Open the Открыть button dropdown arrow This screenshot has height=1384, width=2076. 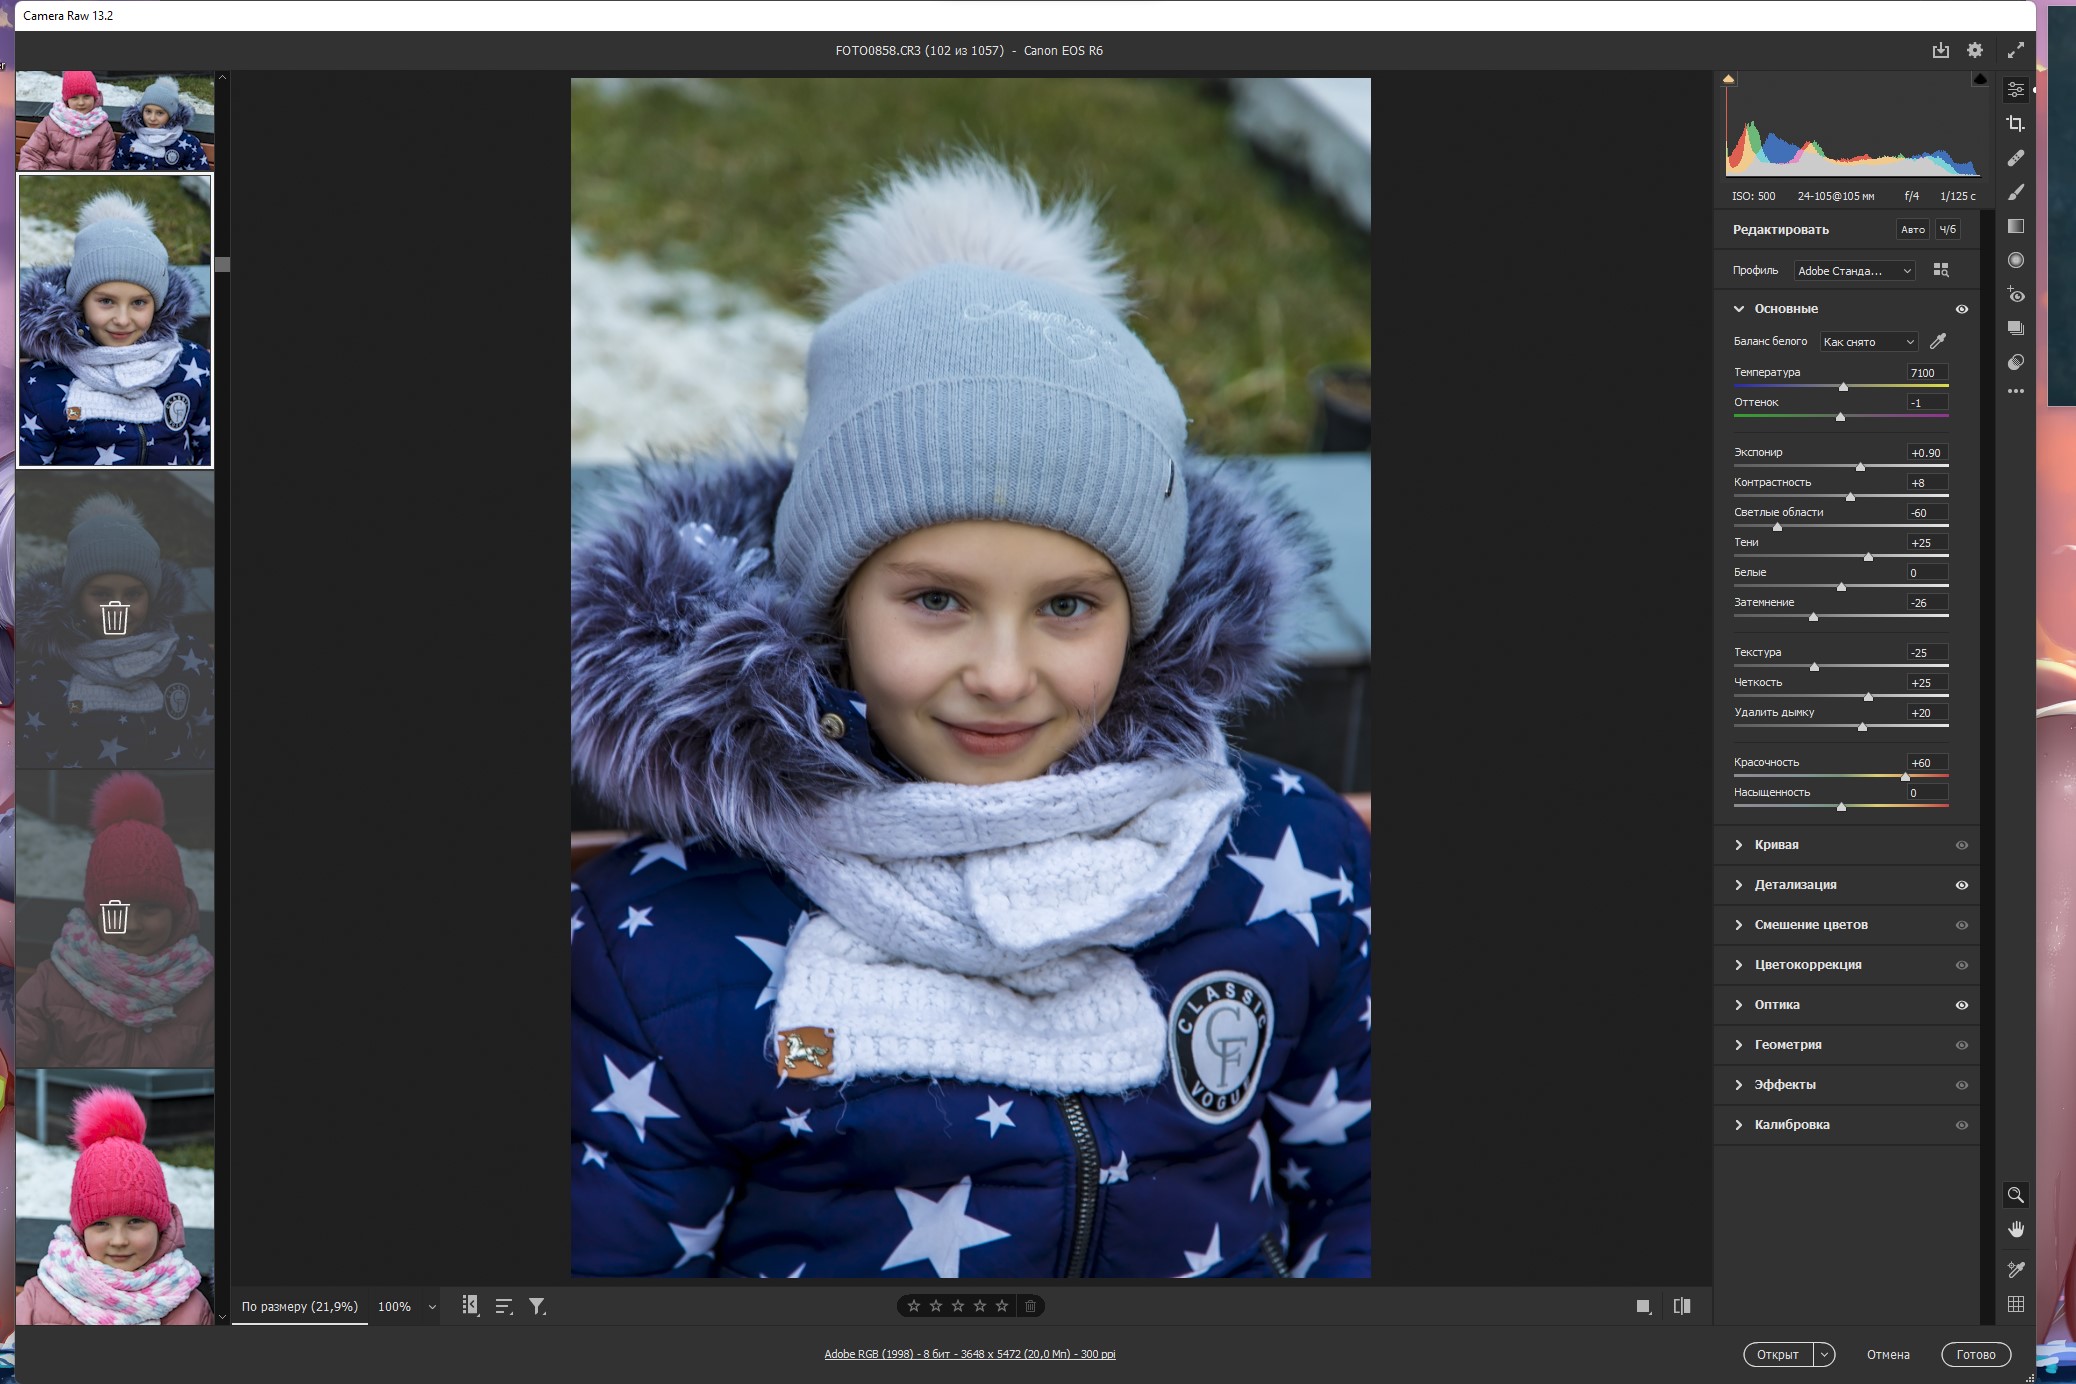[x=1825, y=1355]
